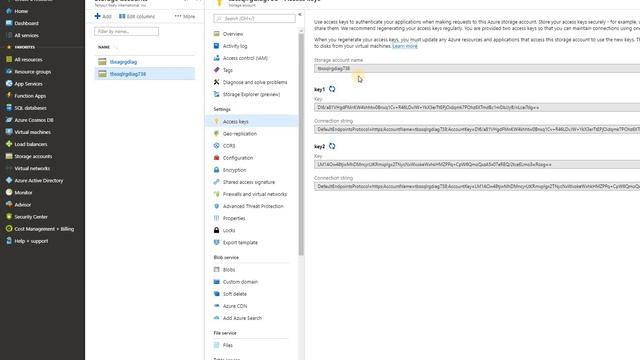
Task: Open Configuration settings
Action: point(238,158)
